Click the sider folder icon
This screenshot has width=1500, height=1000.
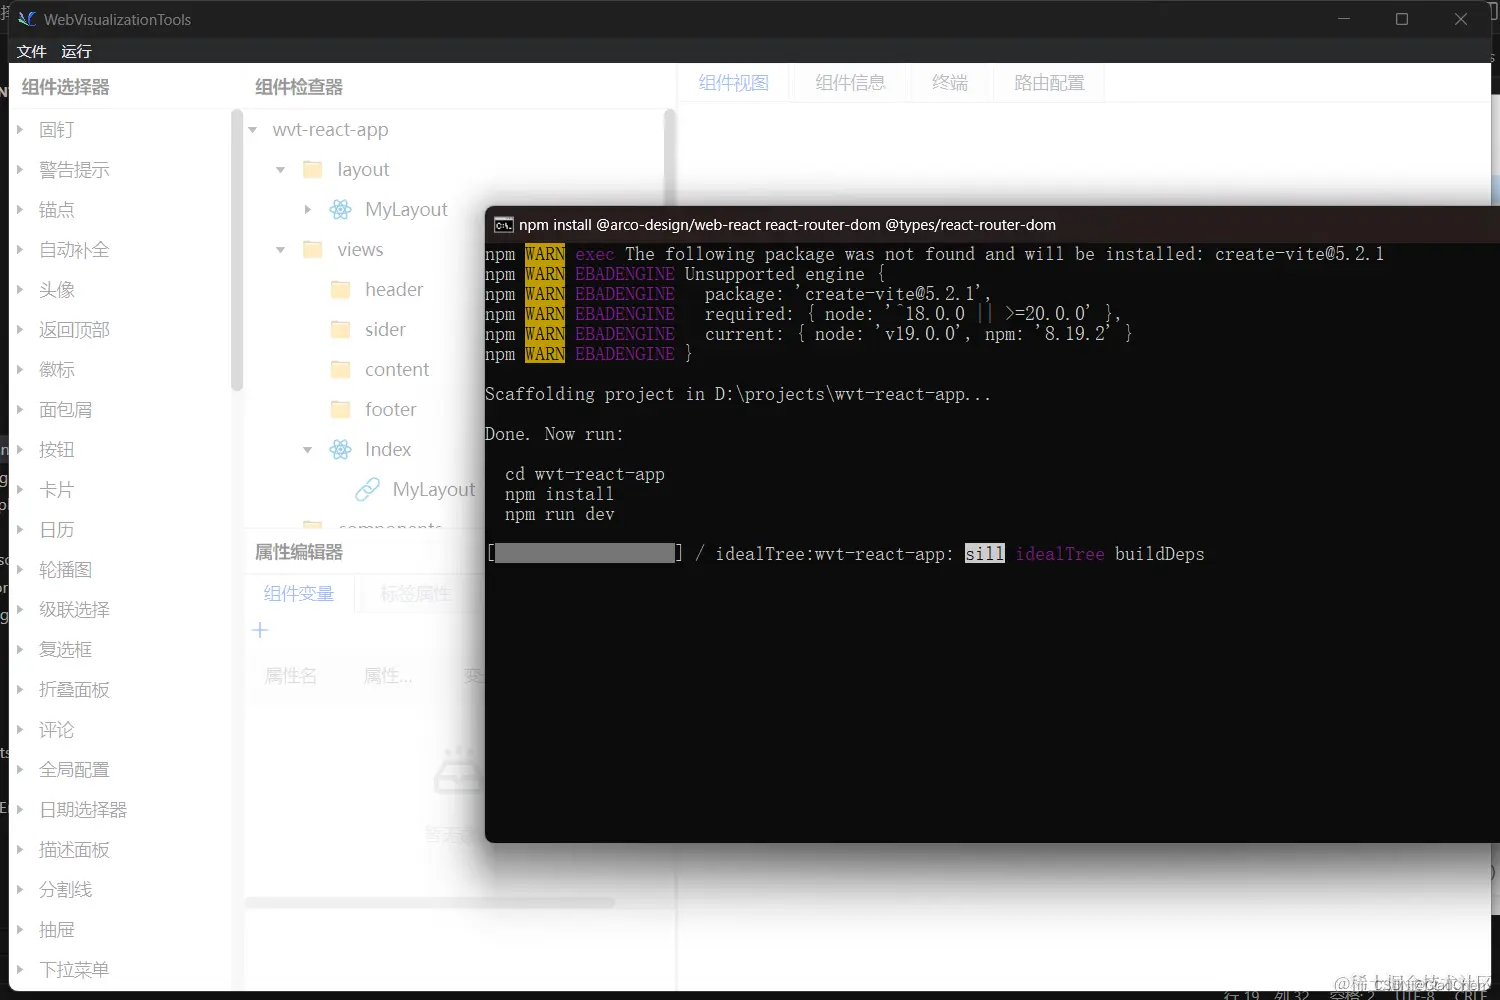(341, 330)
